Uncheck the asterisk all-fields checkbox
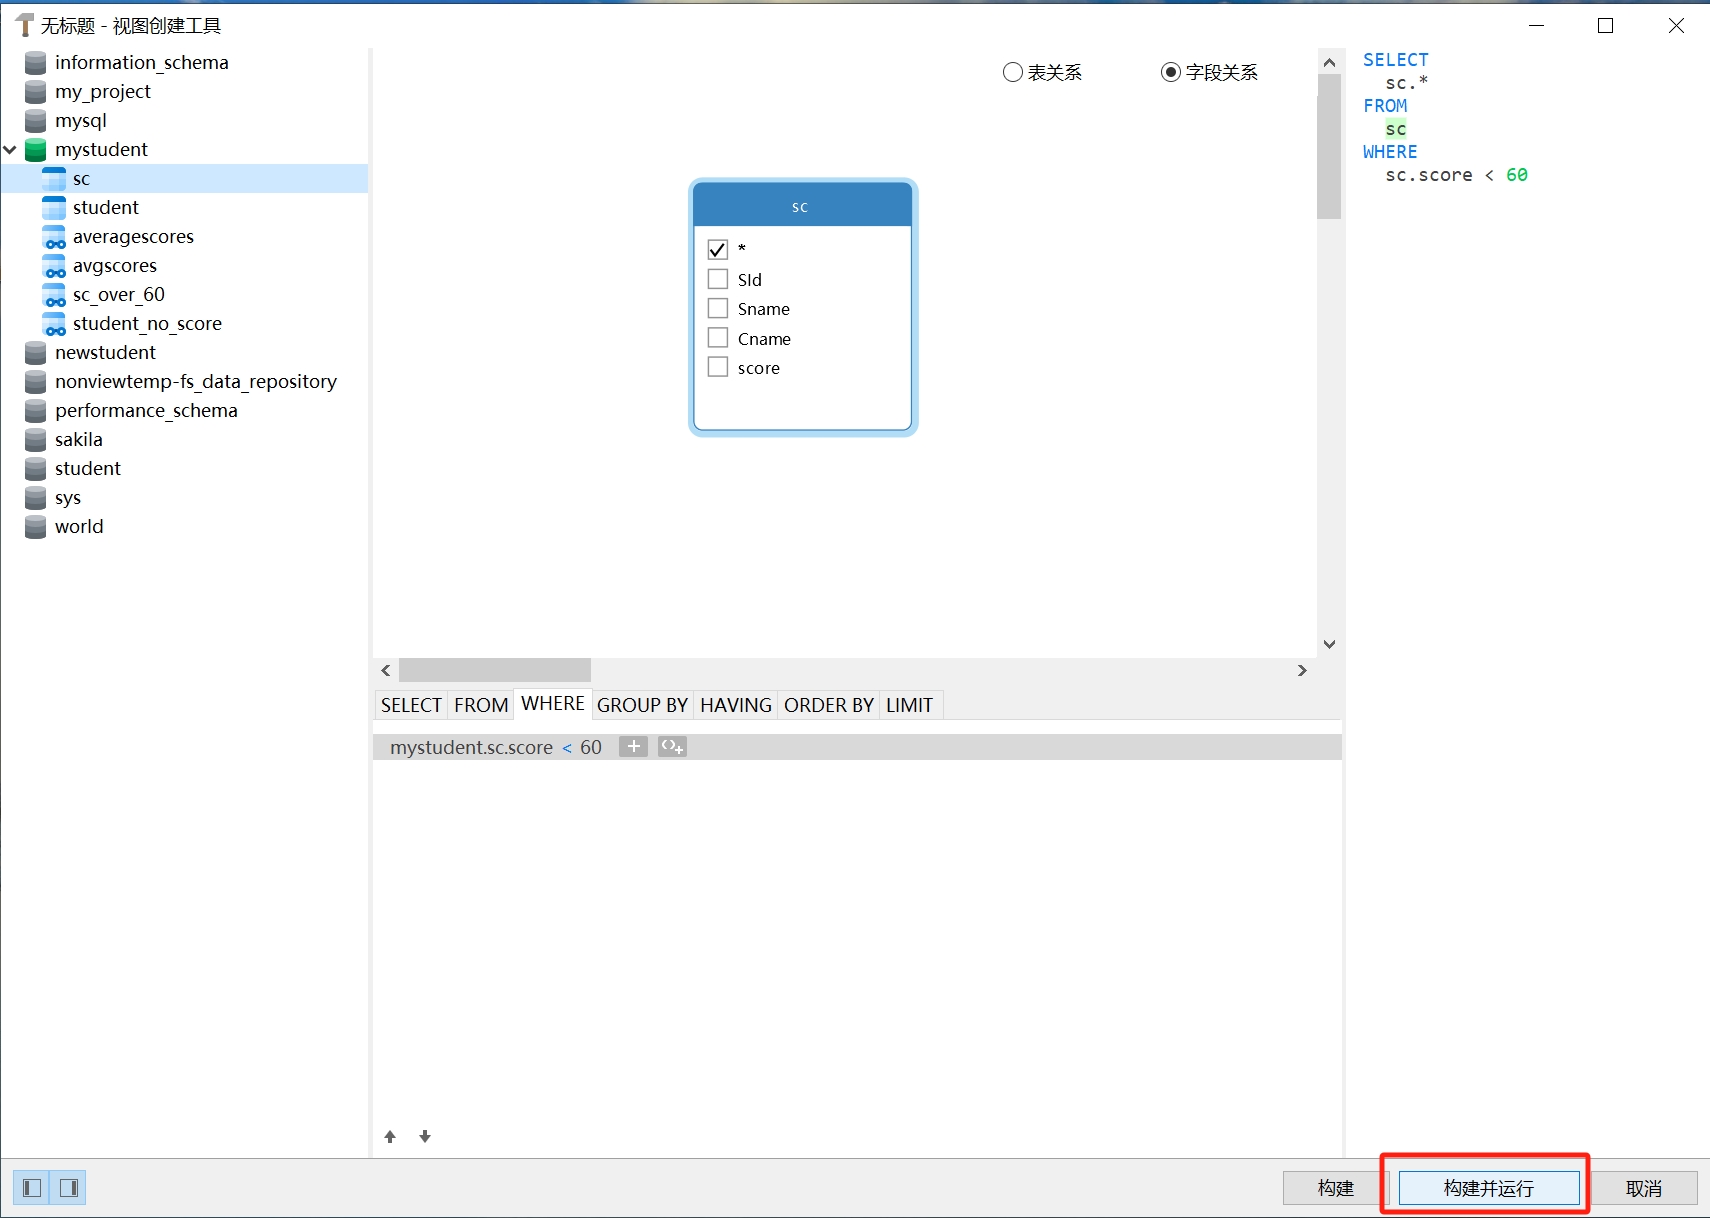This screenshot has width=1710, height=1218. [718, 249]
